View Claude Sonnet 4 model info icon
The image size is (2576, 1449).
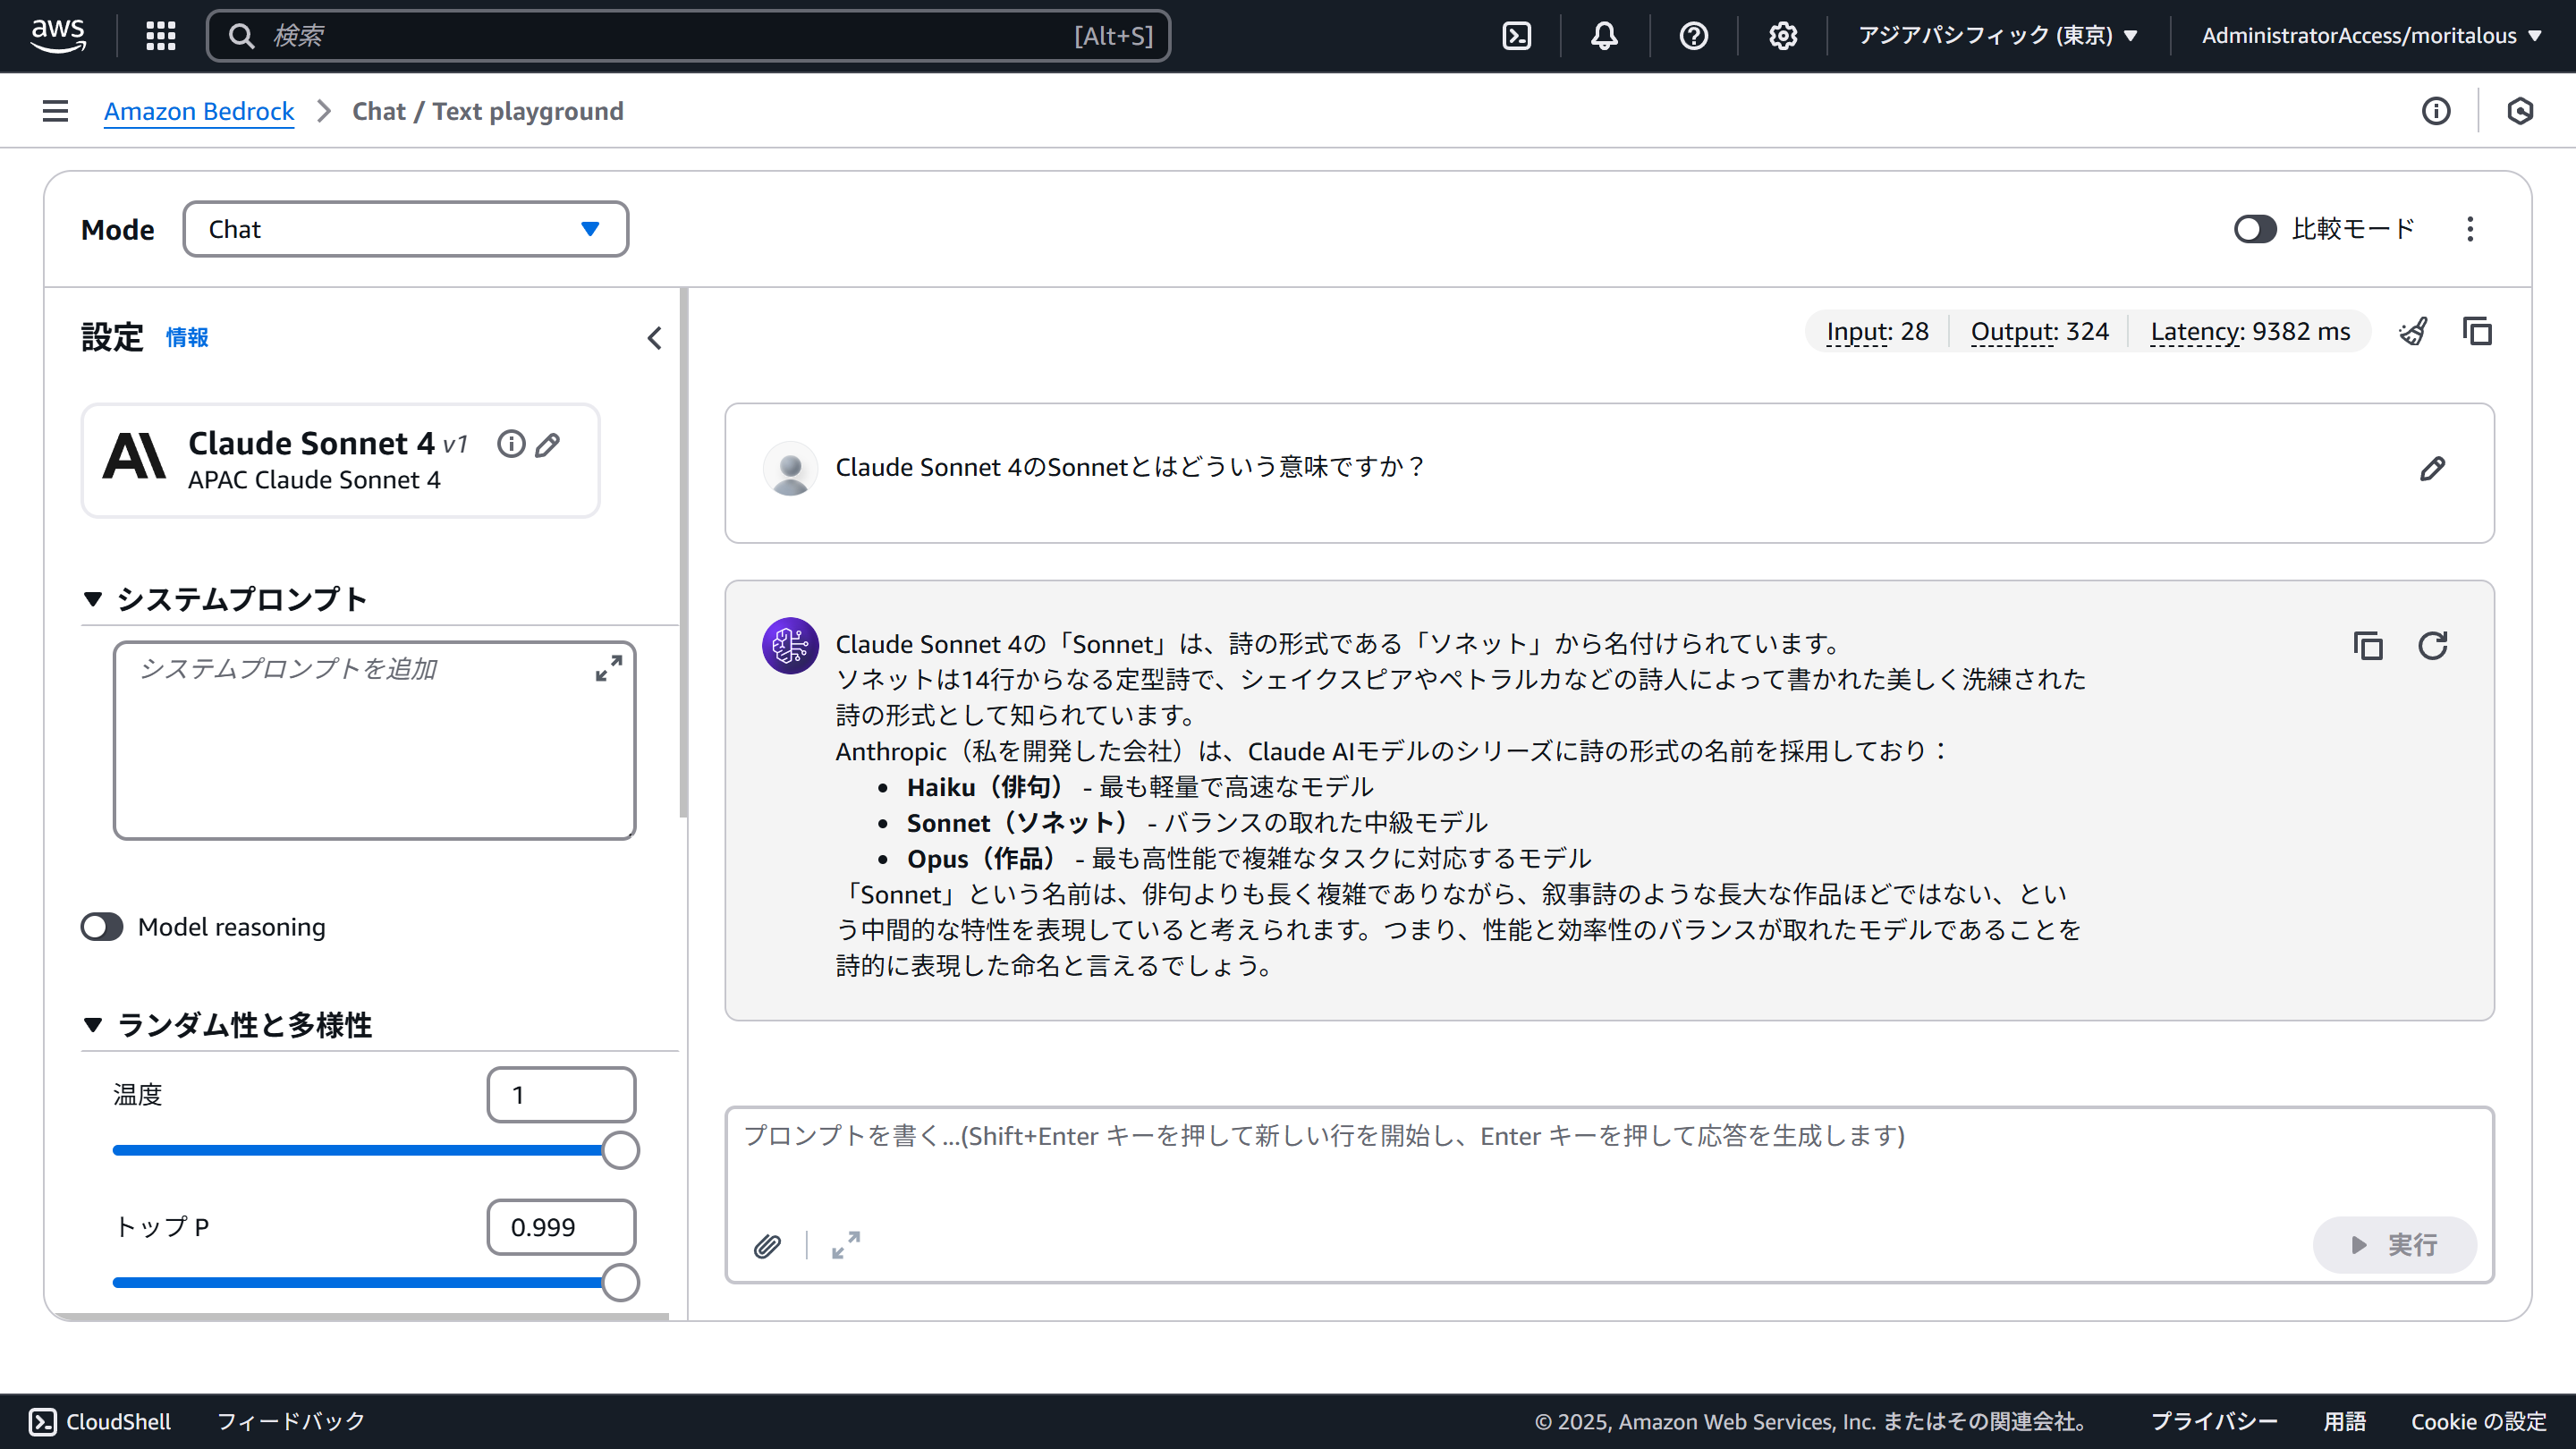tap(511, 444)
